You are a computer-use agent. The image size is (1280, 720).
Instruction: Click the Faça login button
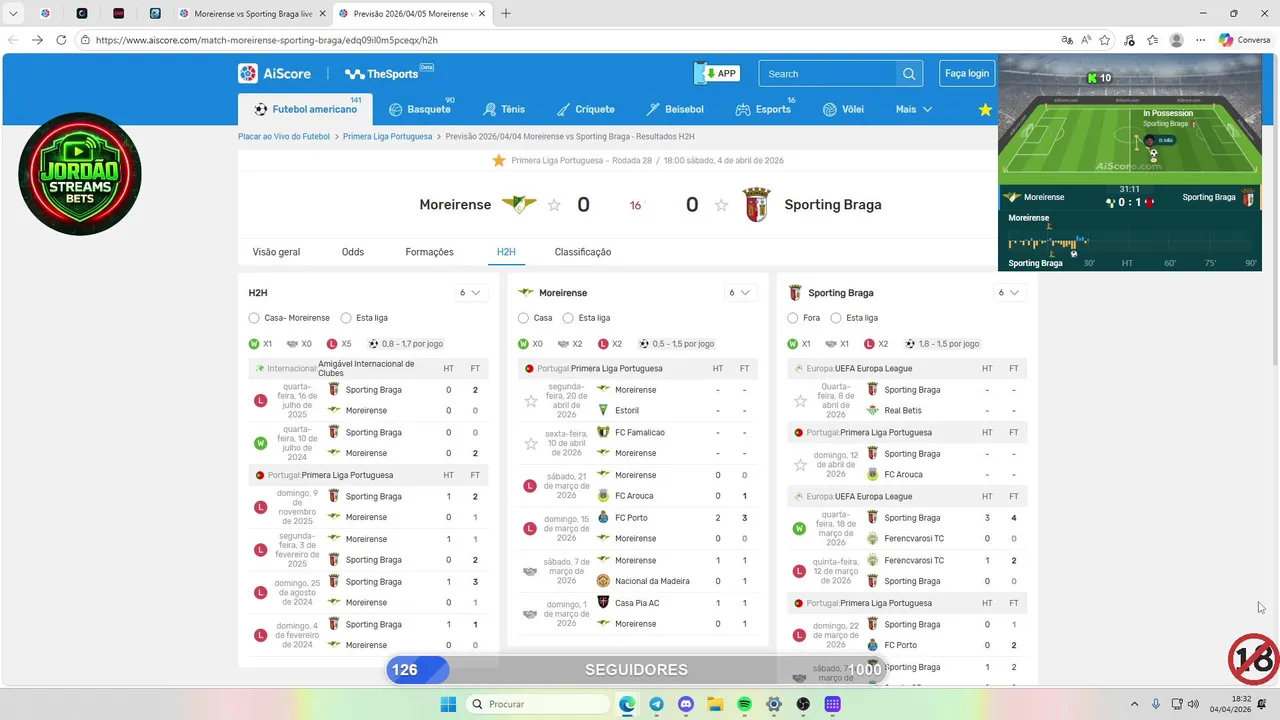click(x=967, y=73)
